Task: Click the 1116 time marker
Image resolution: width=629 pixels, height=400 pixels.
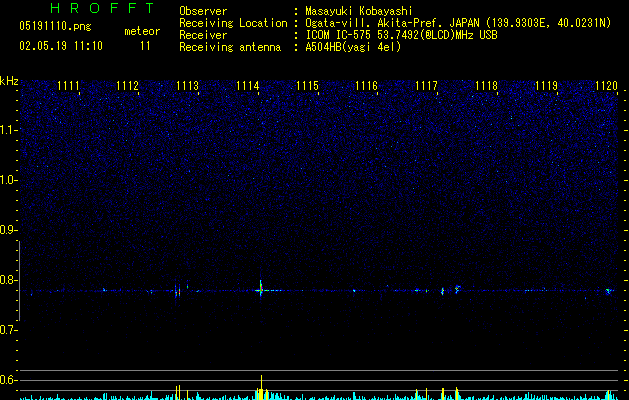Action: (367, 86)
